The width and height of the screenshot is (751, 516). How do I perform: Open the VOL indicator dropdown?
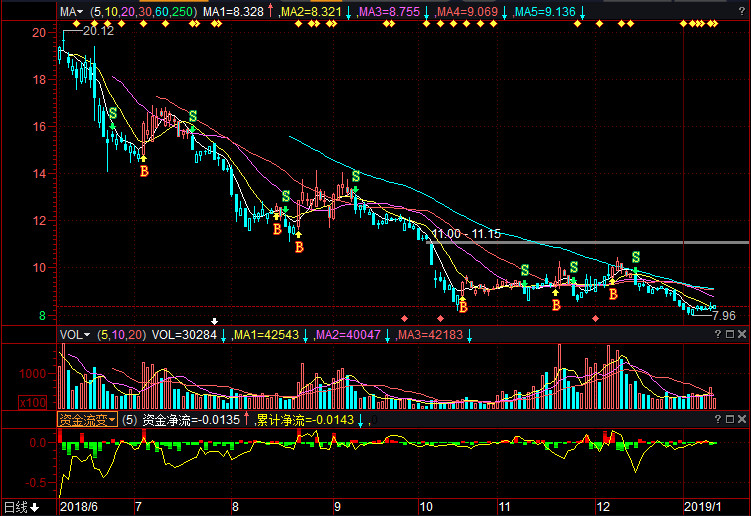74,335
